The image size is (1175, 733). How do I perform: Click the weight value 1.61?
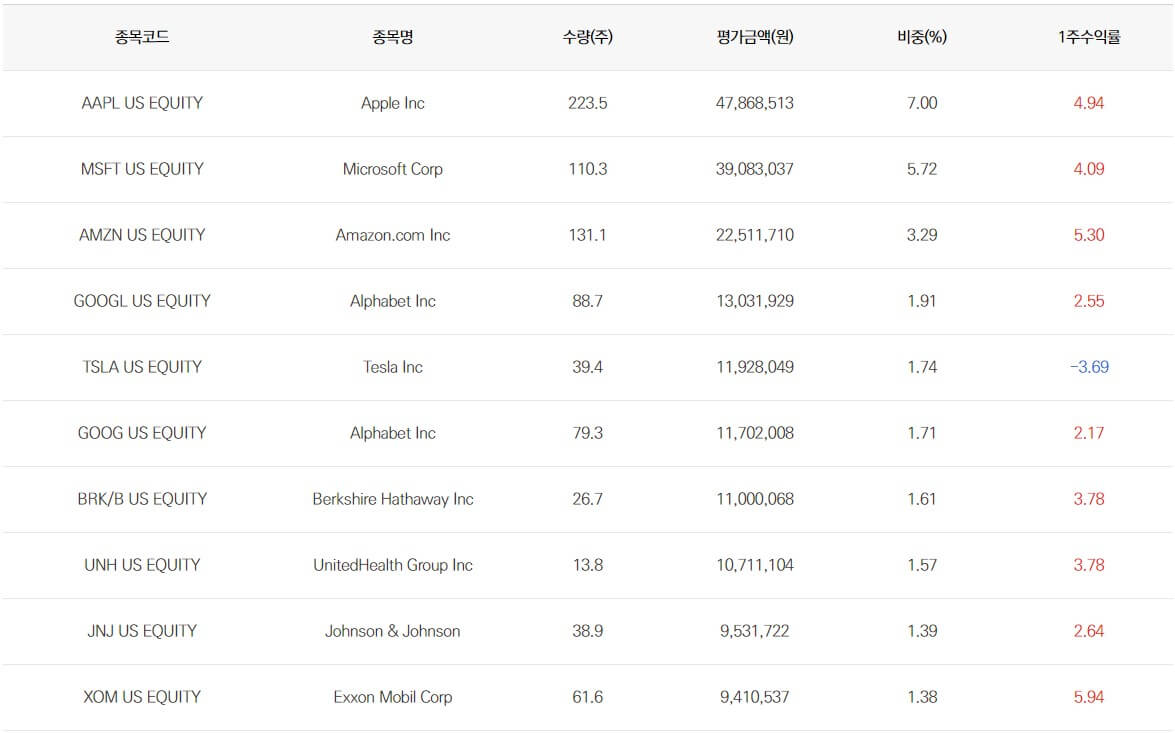[x=922, y=498]
